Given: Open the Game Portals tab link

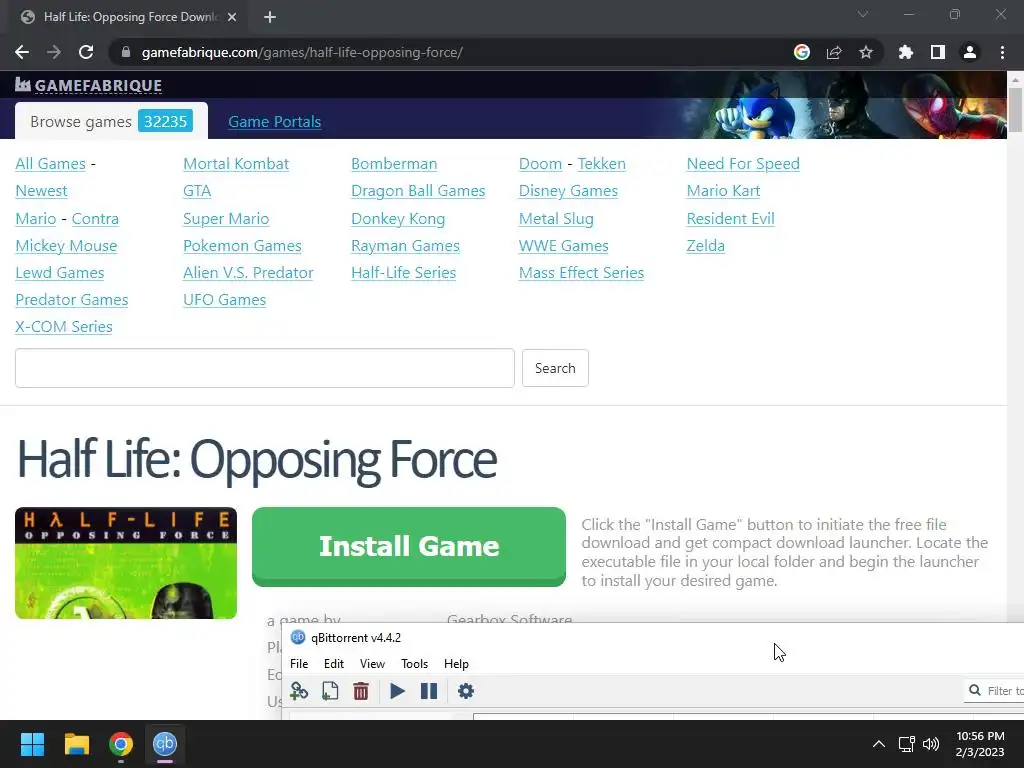Looking at the screenshot, I should (274, 121).
